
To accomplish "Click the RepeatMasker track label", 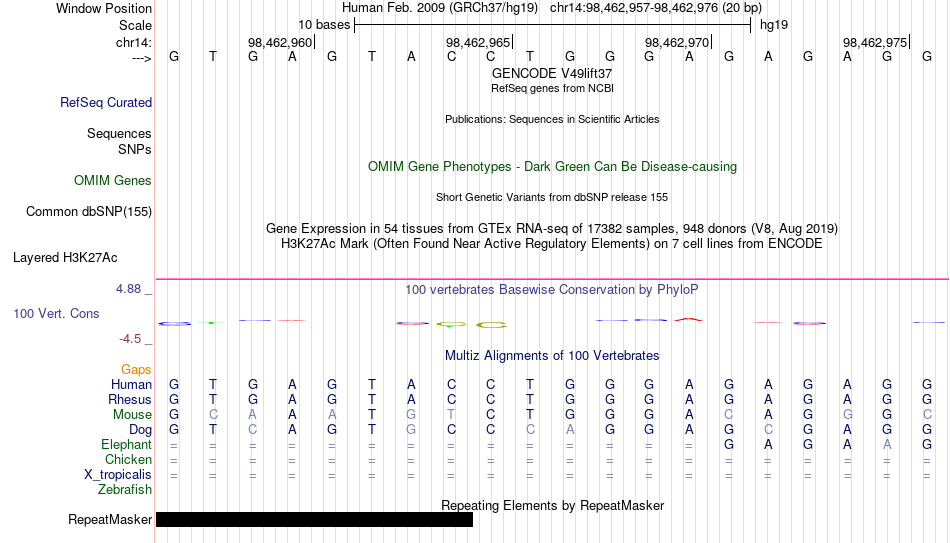I will pyautogui.click(x=110, y=519).
